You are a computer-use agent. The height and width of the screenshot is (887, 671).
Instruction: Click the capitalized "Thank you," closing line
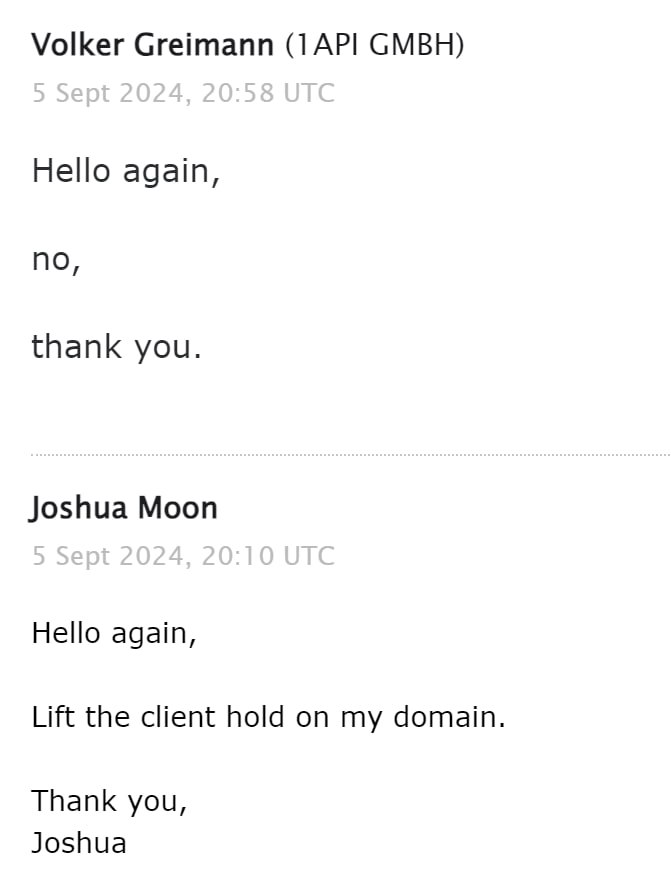pyautogui.click(x=109, y=801)
